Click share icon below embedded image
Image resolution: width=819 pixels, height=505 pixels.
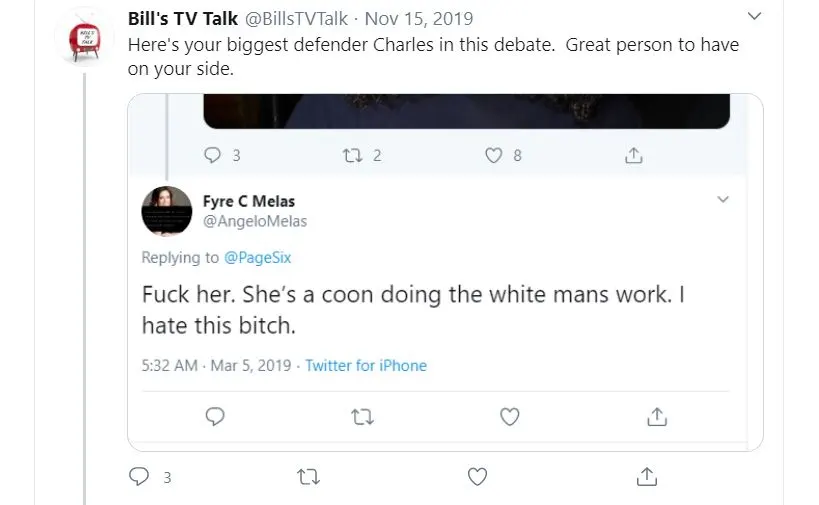[633, 155]
